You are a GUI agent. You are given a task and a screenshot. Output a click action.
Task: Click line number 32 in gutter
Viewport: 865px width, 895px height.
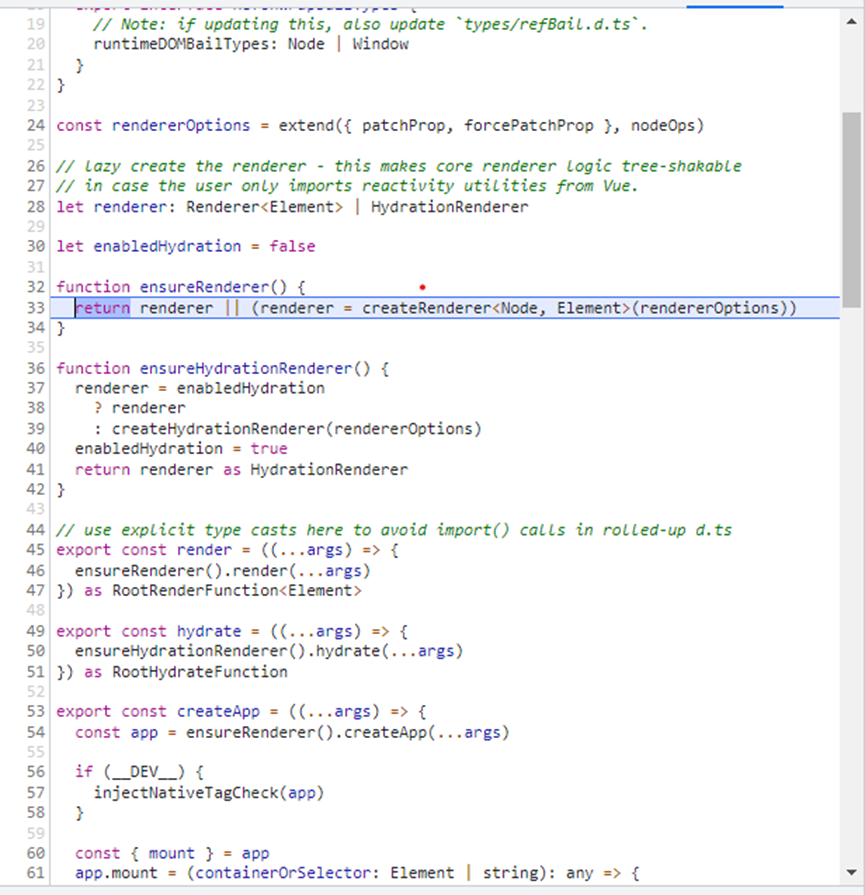35,287
